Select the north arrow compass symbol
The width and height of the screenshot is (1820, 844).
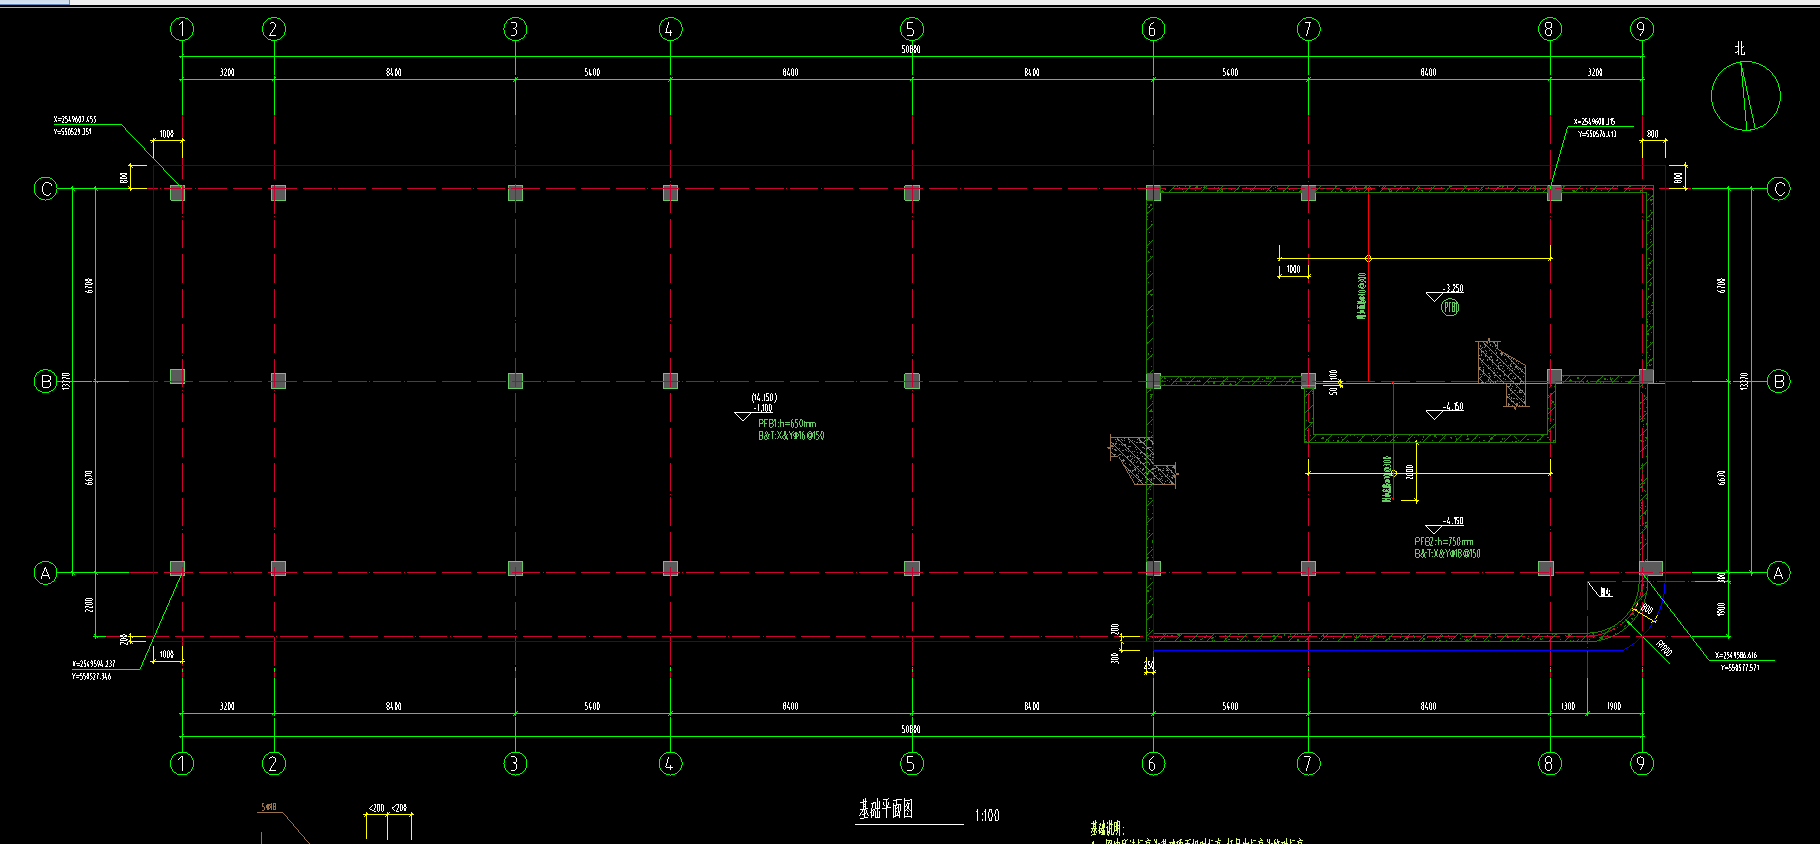pos(1746,96)
